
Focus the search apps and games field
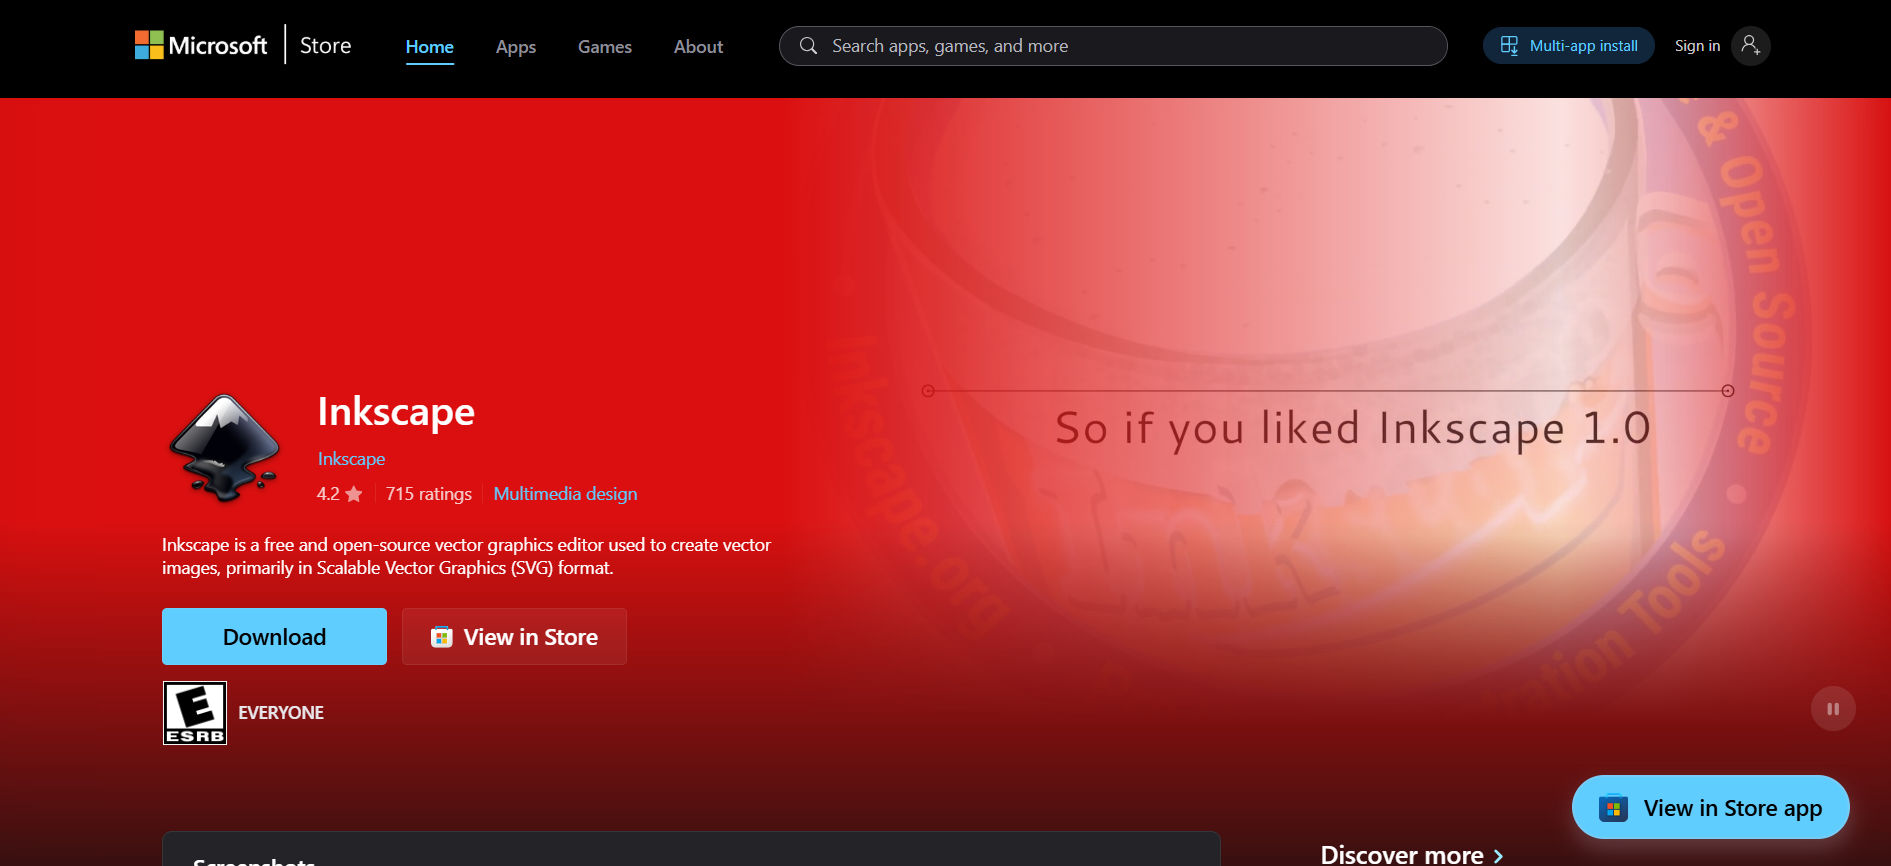[1130, 46]
